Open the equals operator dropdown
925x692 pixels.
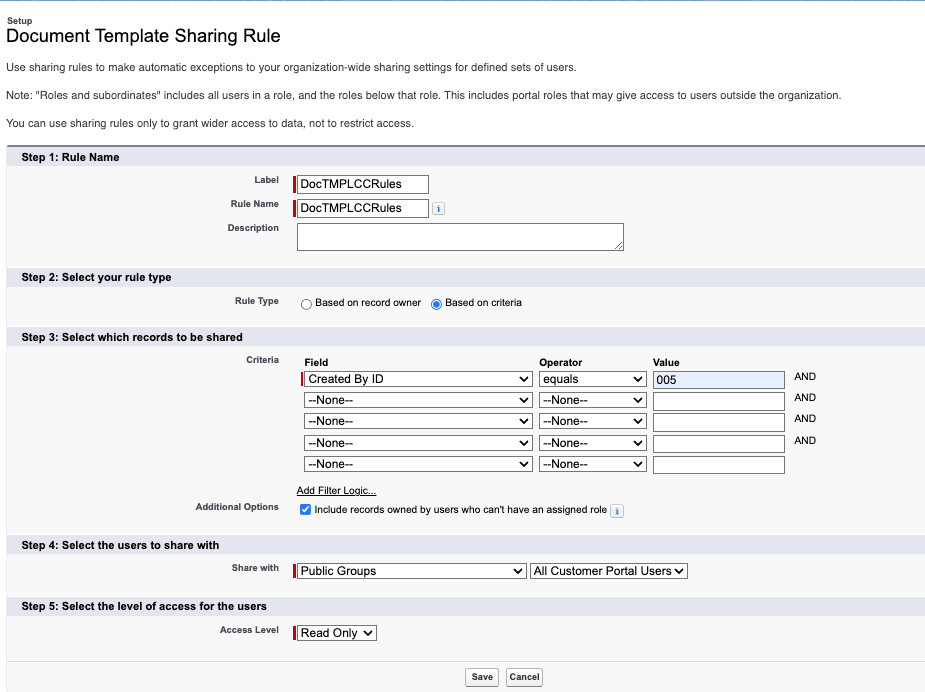tap(592, 378)
